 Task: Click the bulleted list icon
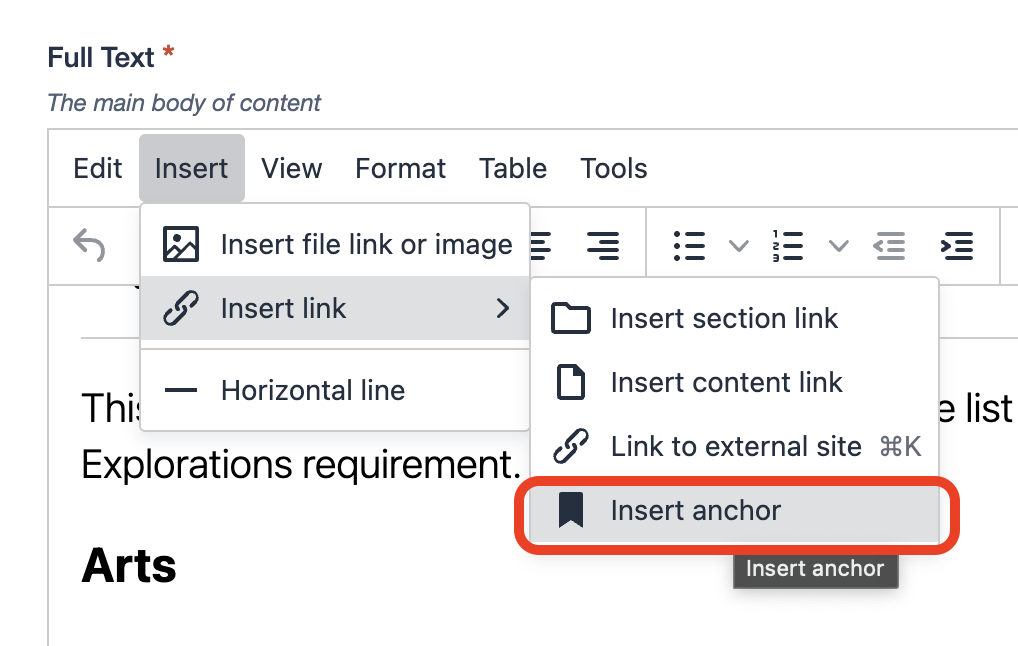(x=689, y=245)
